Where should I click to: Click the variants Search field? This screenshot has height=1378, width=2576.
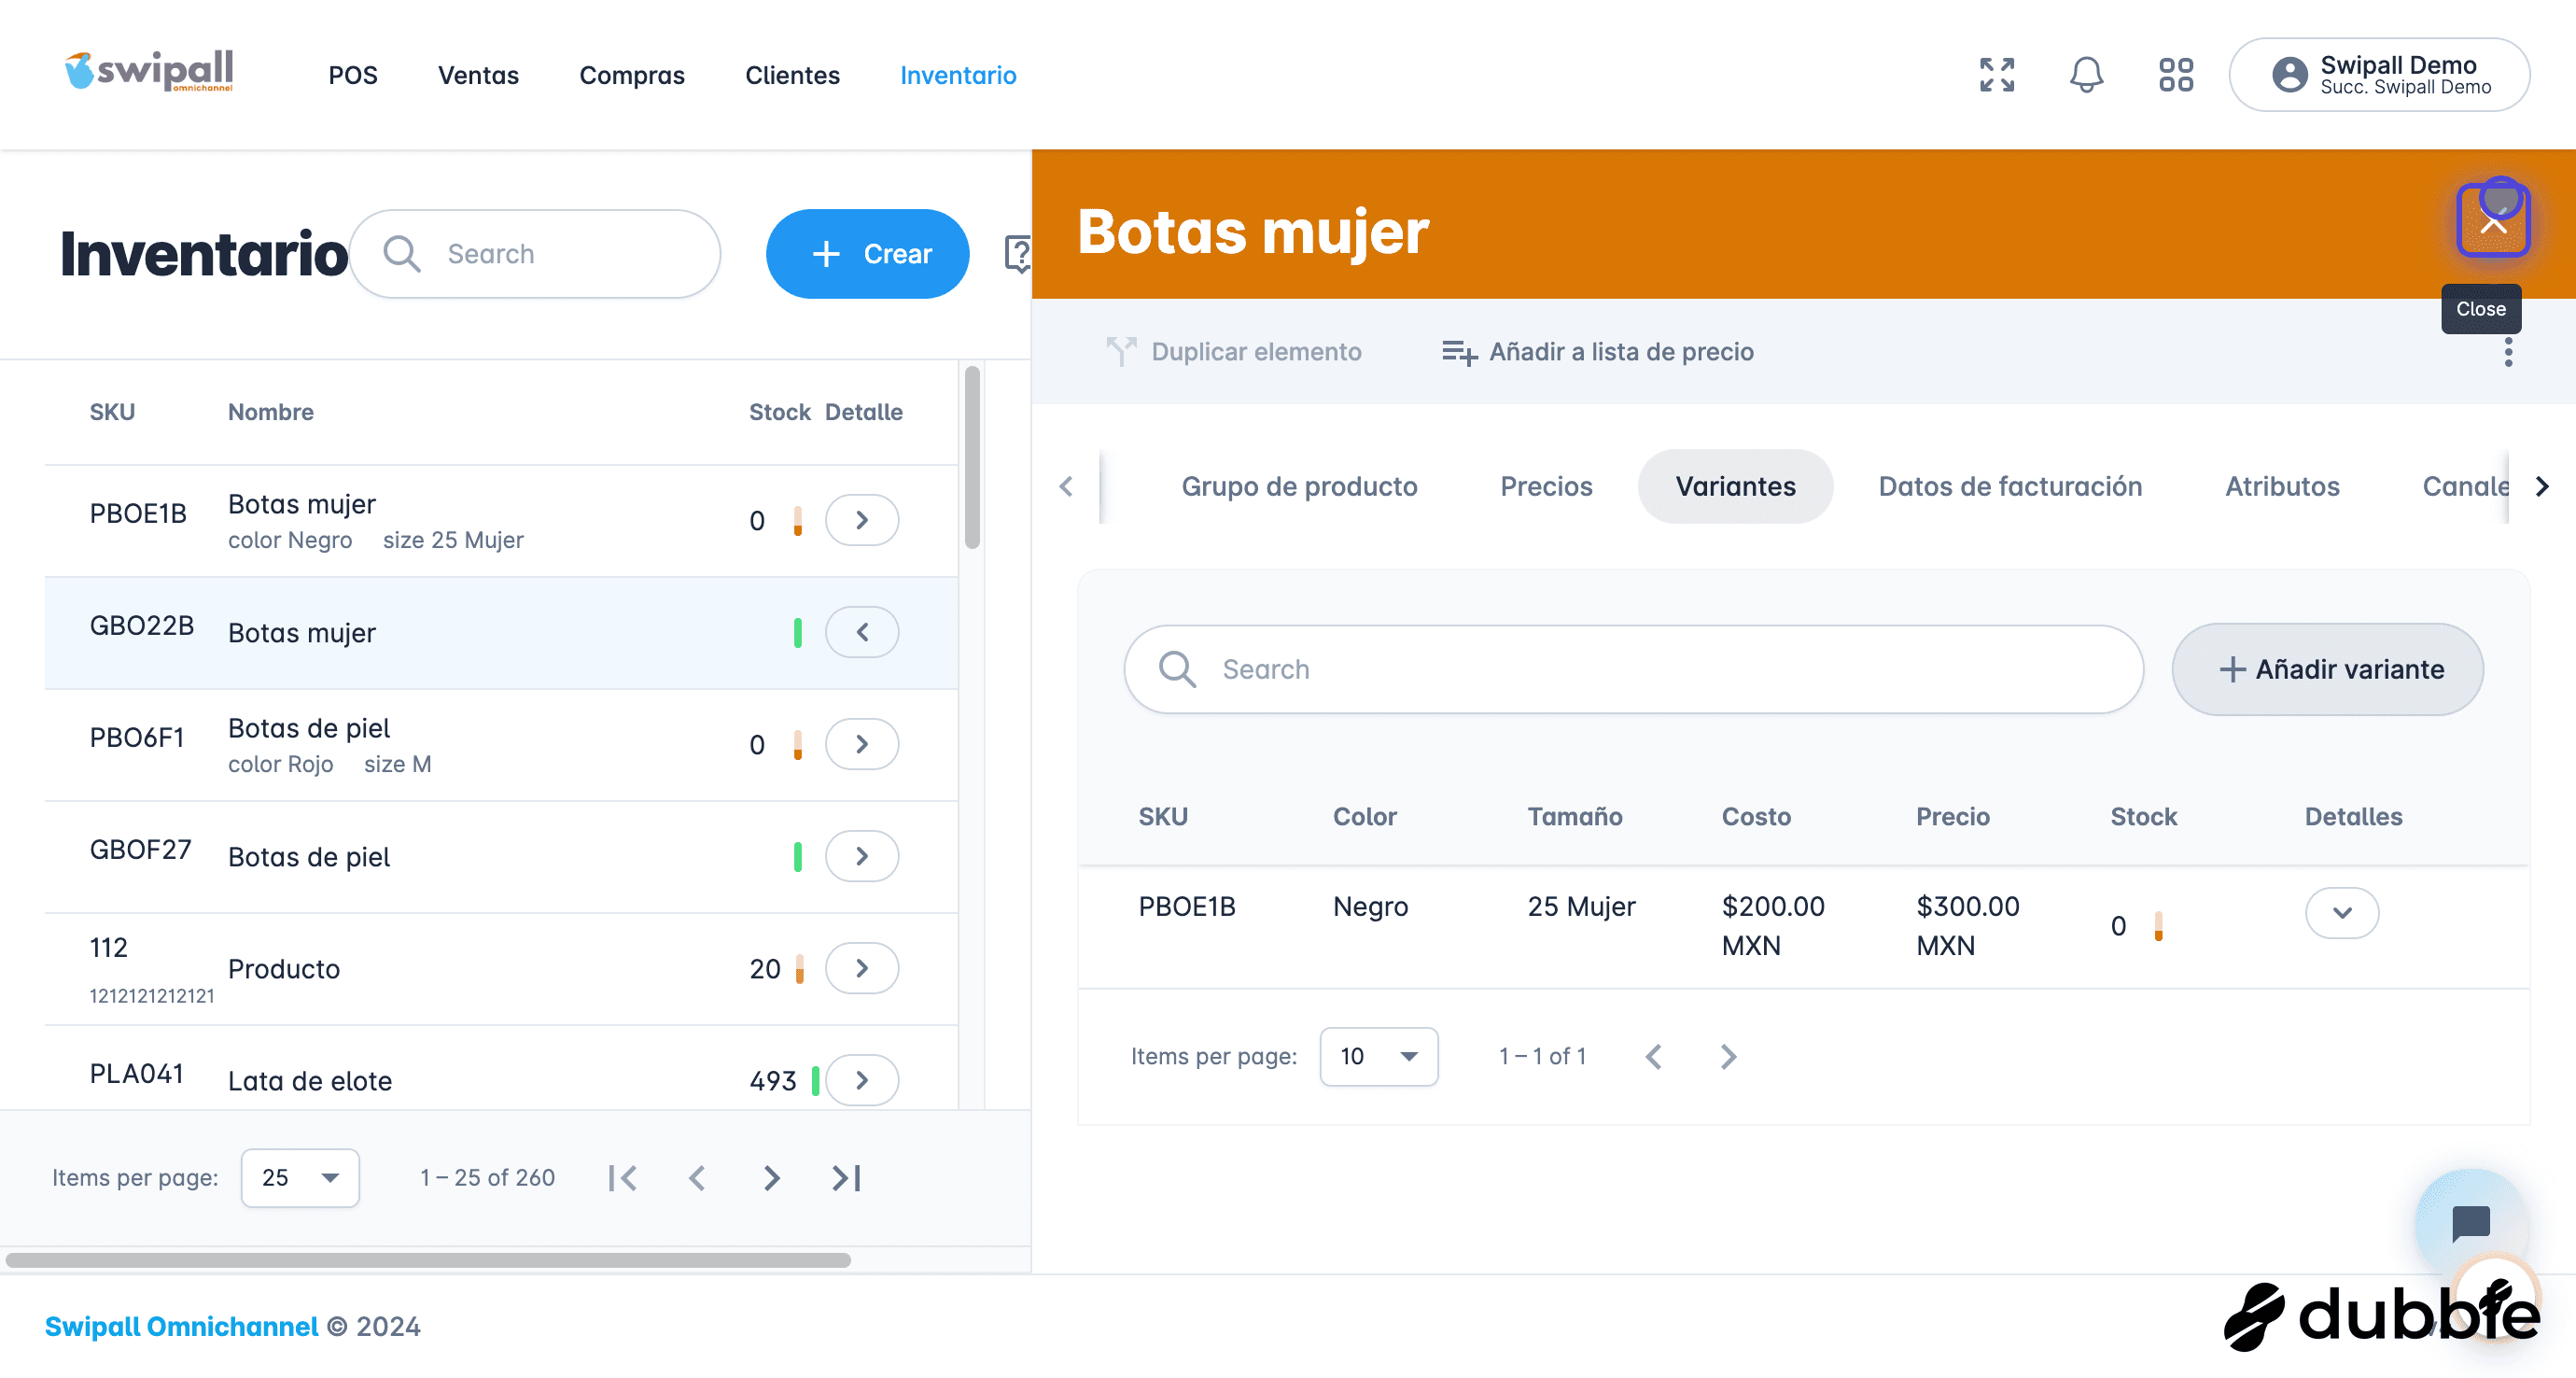tap(1633, 669)
